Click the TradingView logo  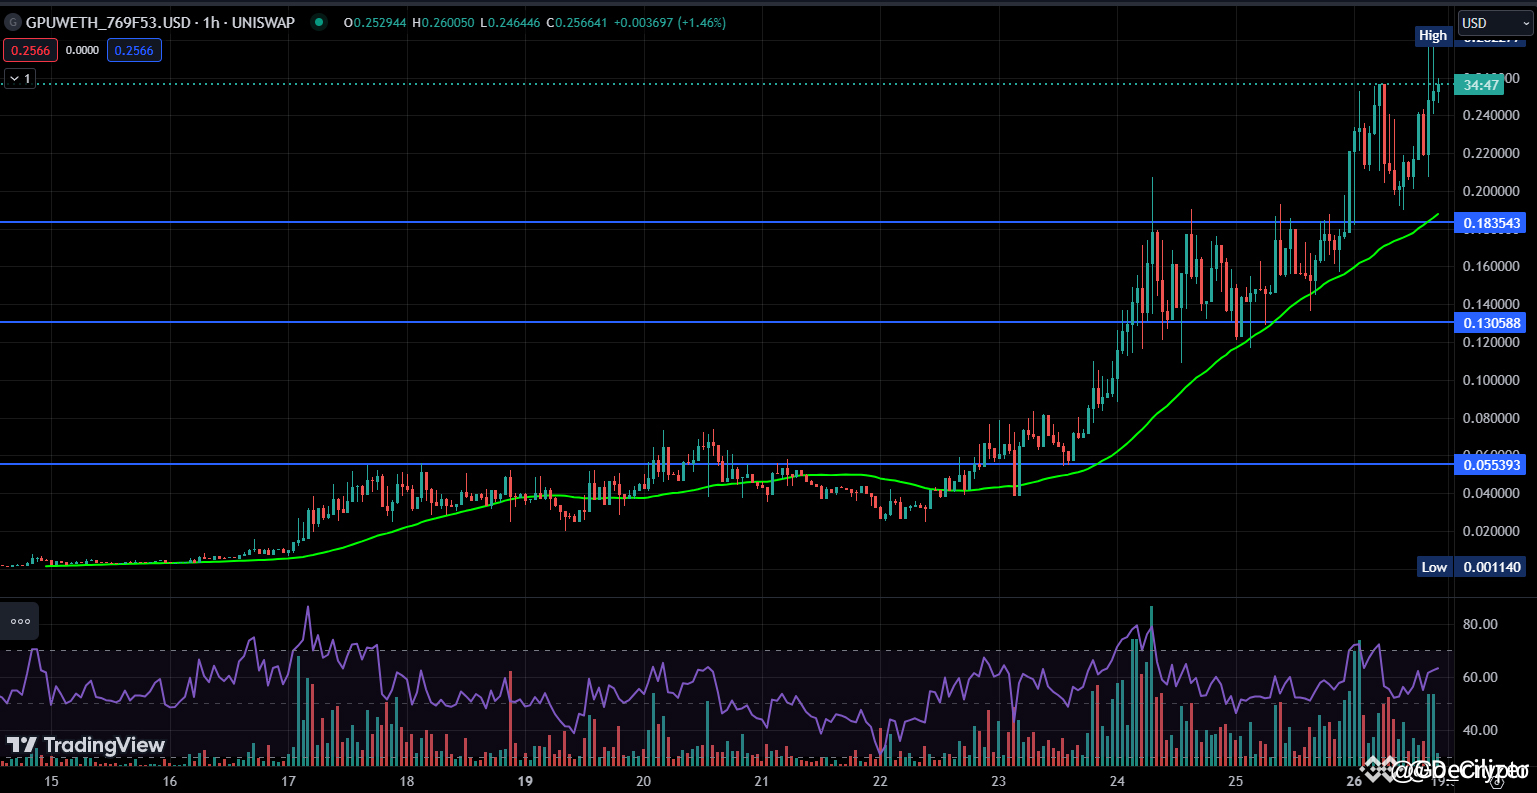click(86, 745)
